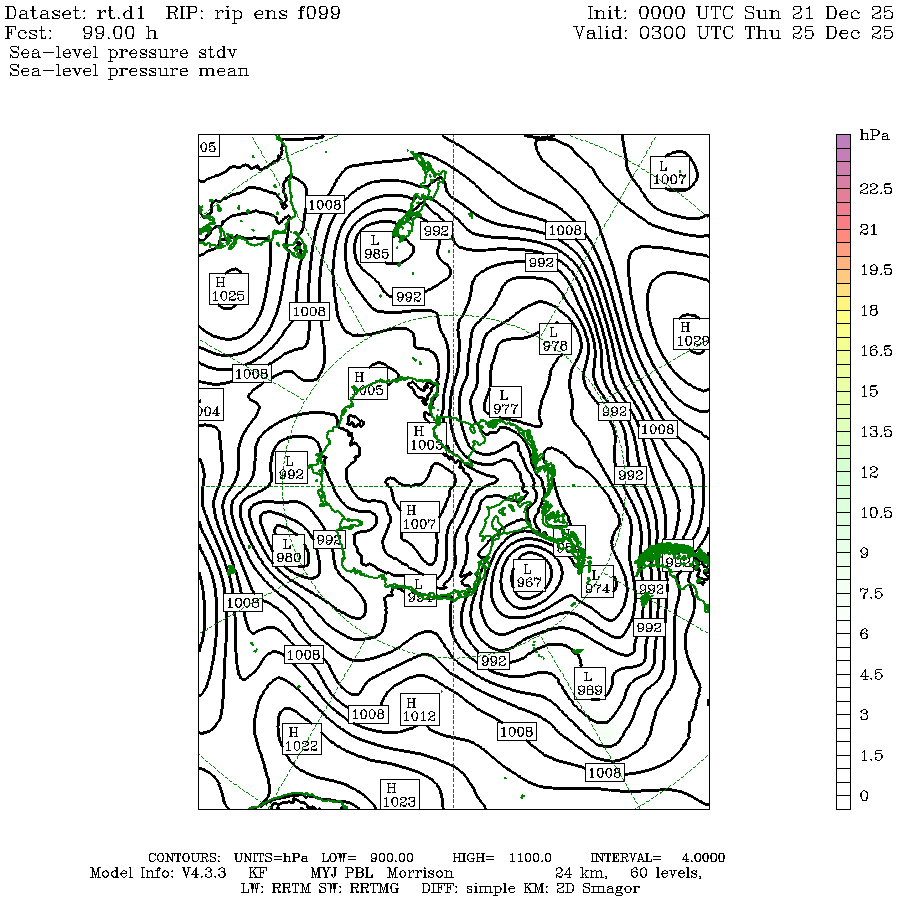Select the 'H 1012' high pressure label
The image size is (900, 900).
420,709
